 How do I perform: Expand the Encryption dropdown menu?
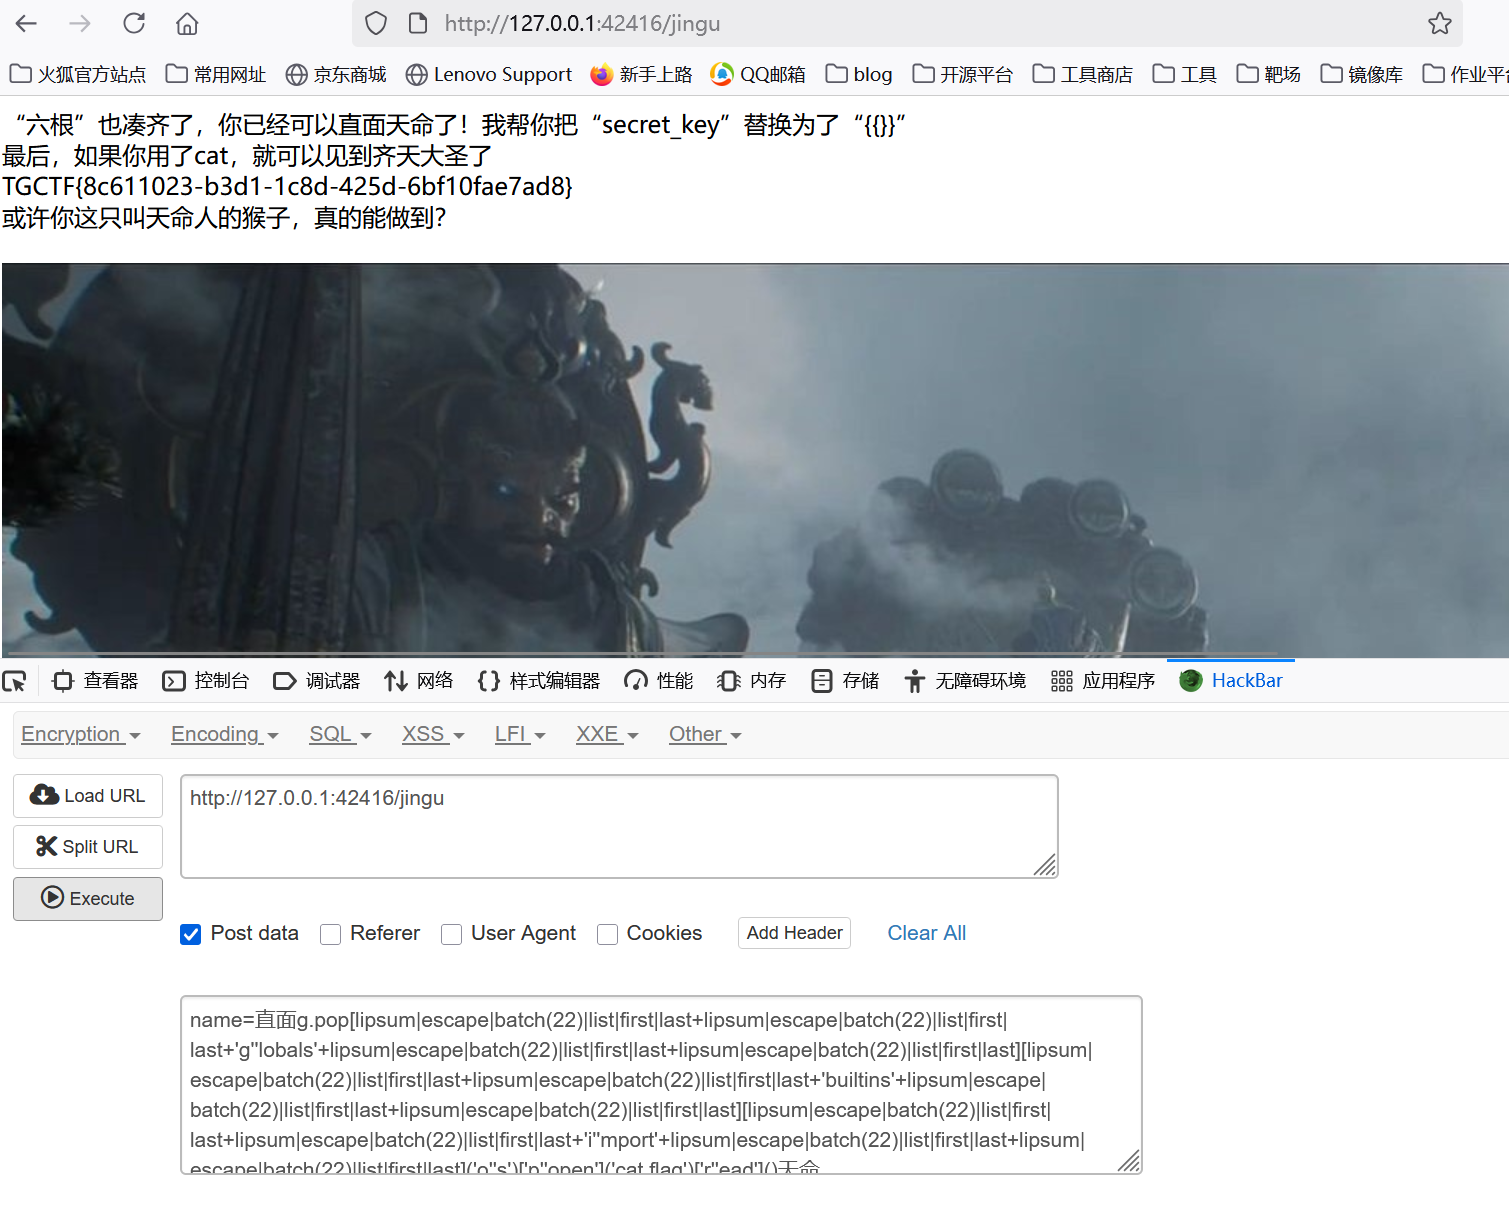coord(81,734)
